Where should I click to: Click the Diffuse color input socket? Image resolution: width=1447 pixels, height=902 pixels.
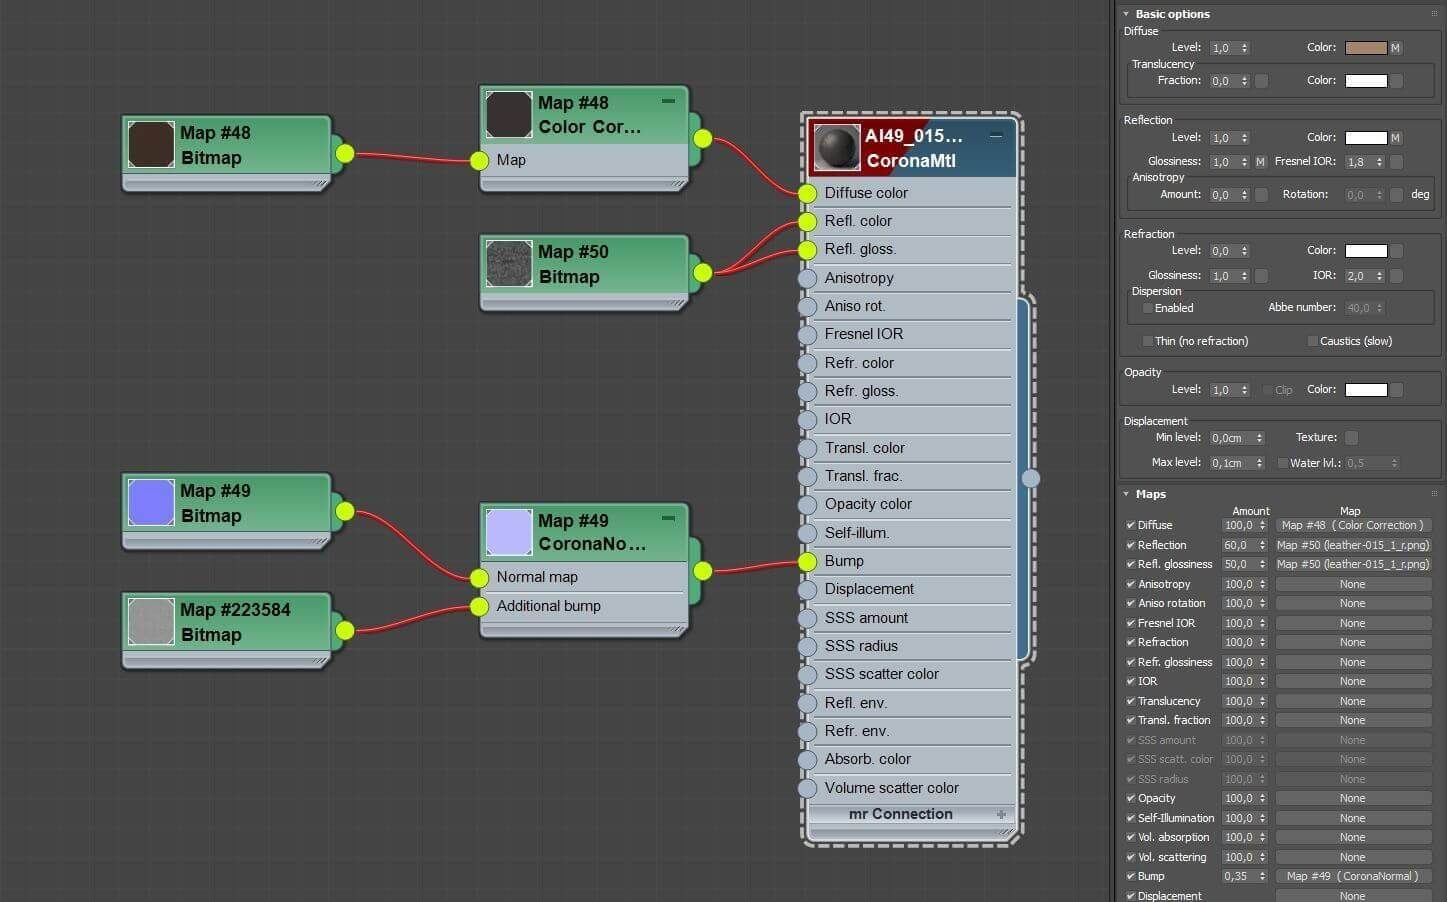point(808,193)
